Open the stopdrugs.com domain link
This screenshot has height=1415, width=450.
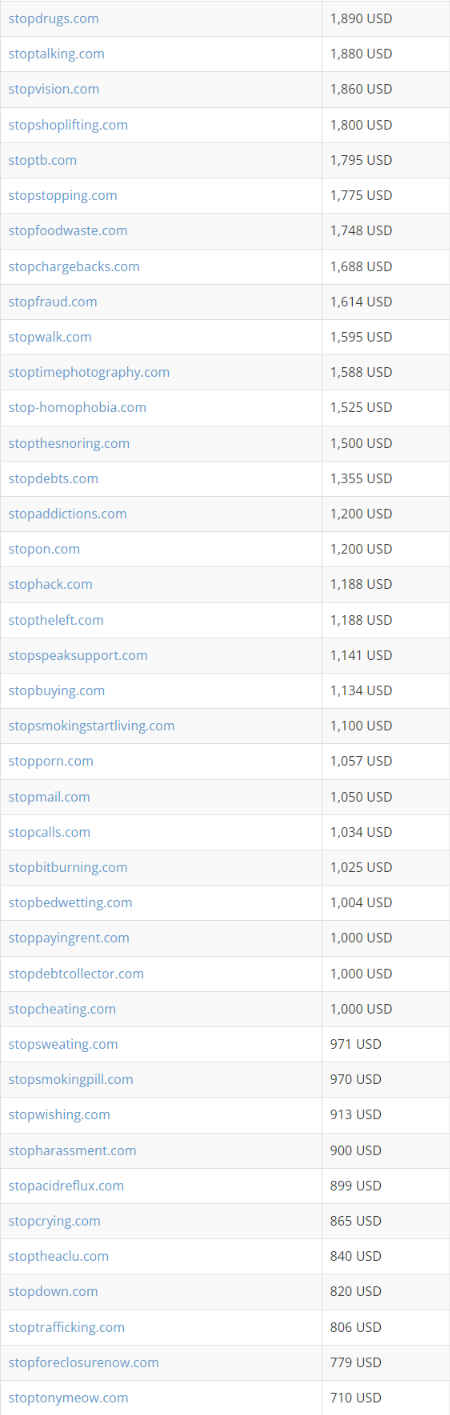[53, 19]
